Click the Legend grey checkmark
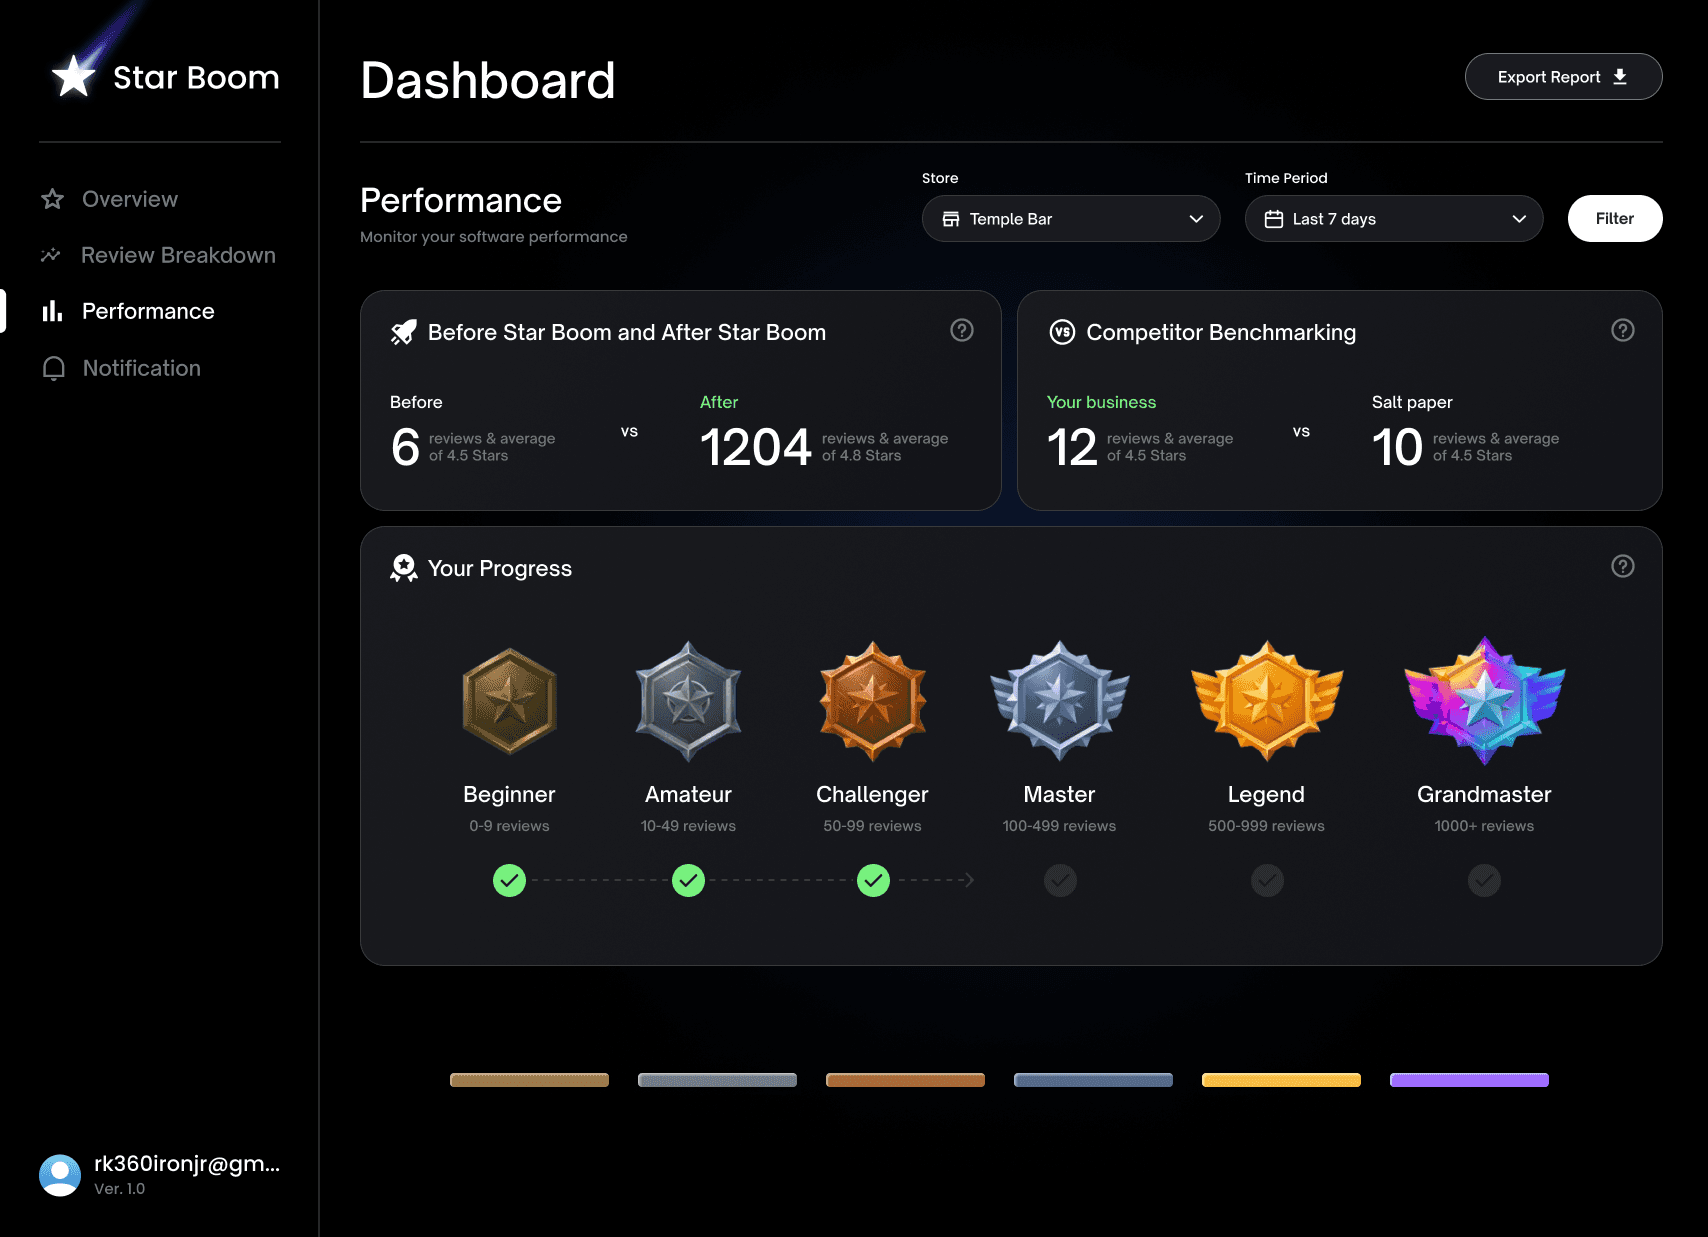 (x=1267, y=881)
